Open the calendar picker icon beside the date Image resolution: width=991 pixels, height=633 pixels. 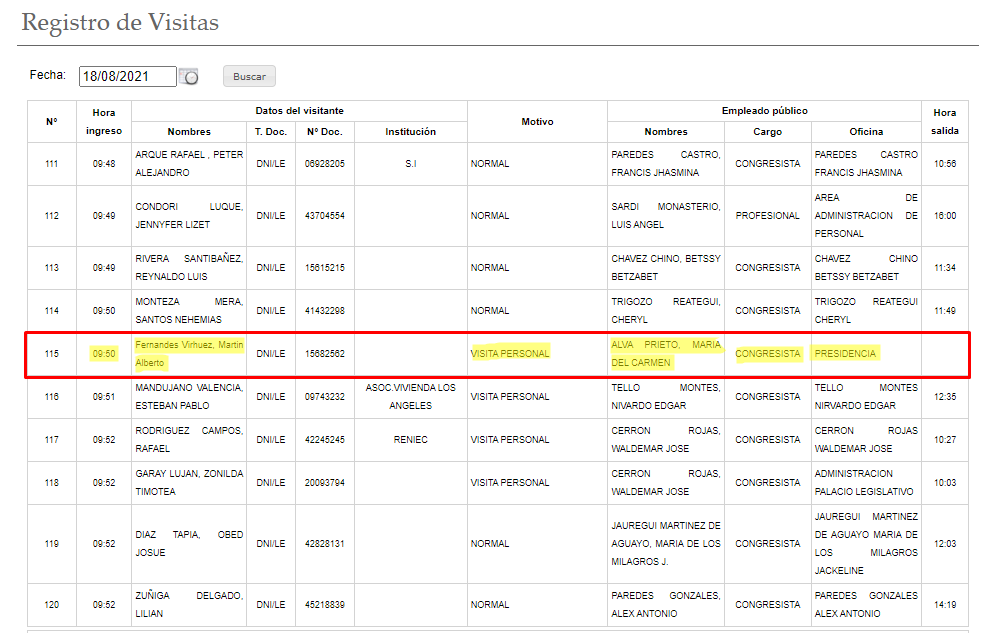click(189, 77)
